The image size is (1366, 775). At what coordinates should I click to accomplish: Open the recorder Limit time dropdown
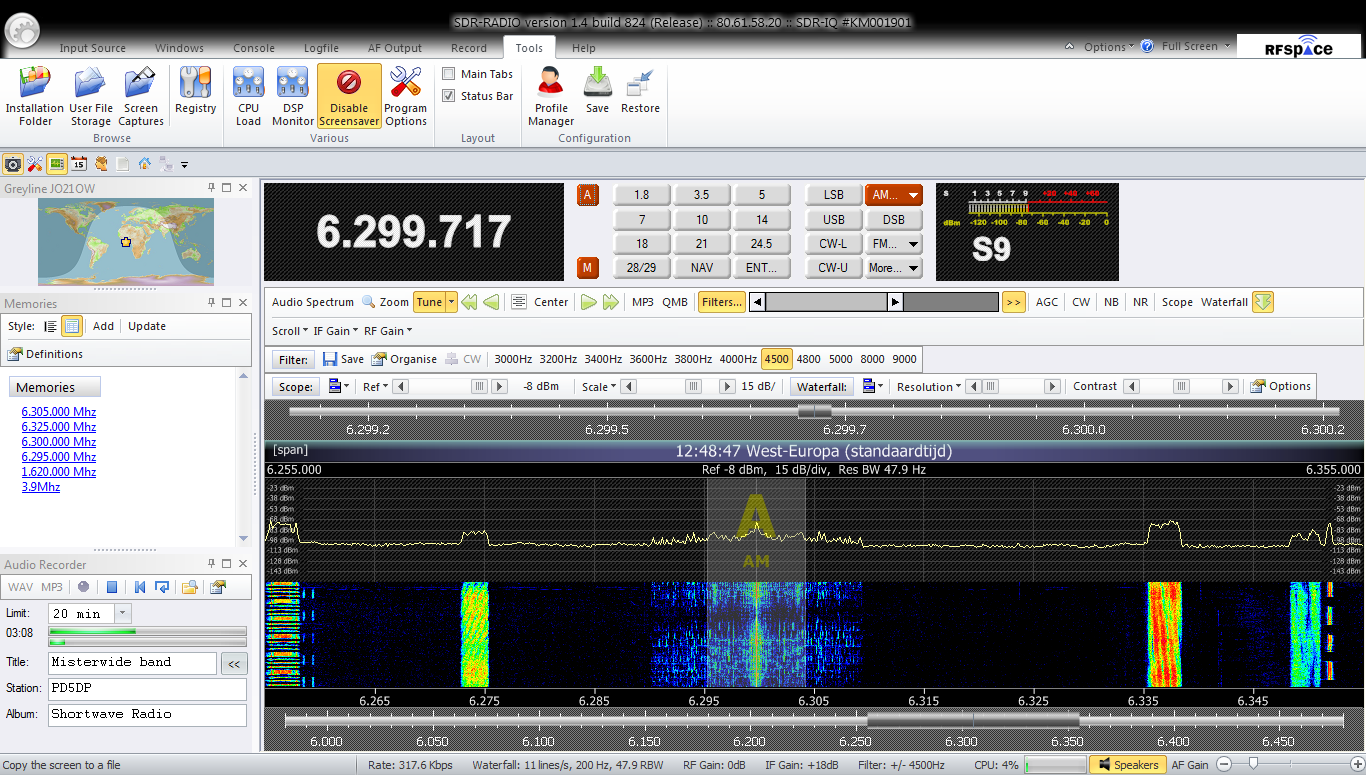point(123,614)
